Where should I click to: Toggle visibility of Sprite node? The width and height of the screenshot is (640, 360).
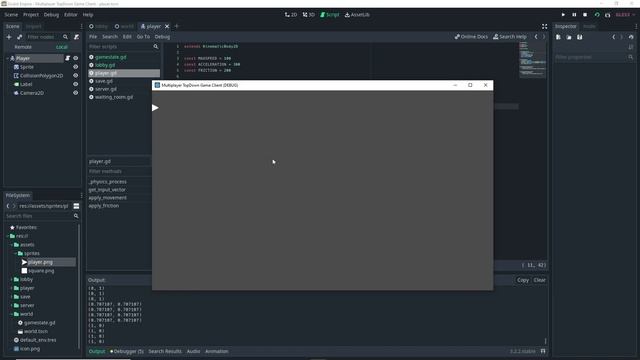click(76, 67)
